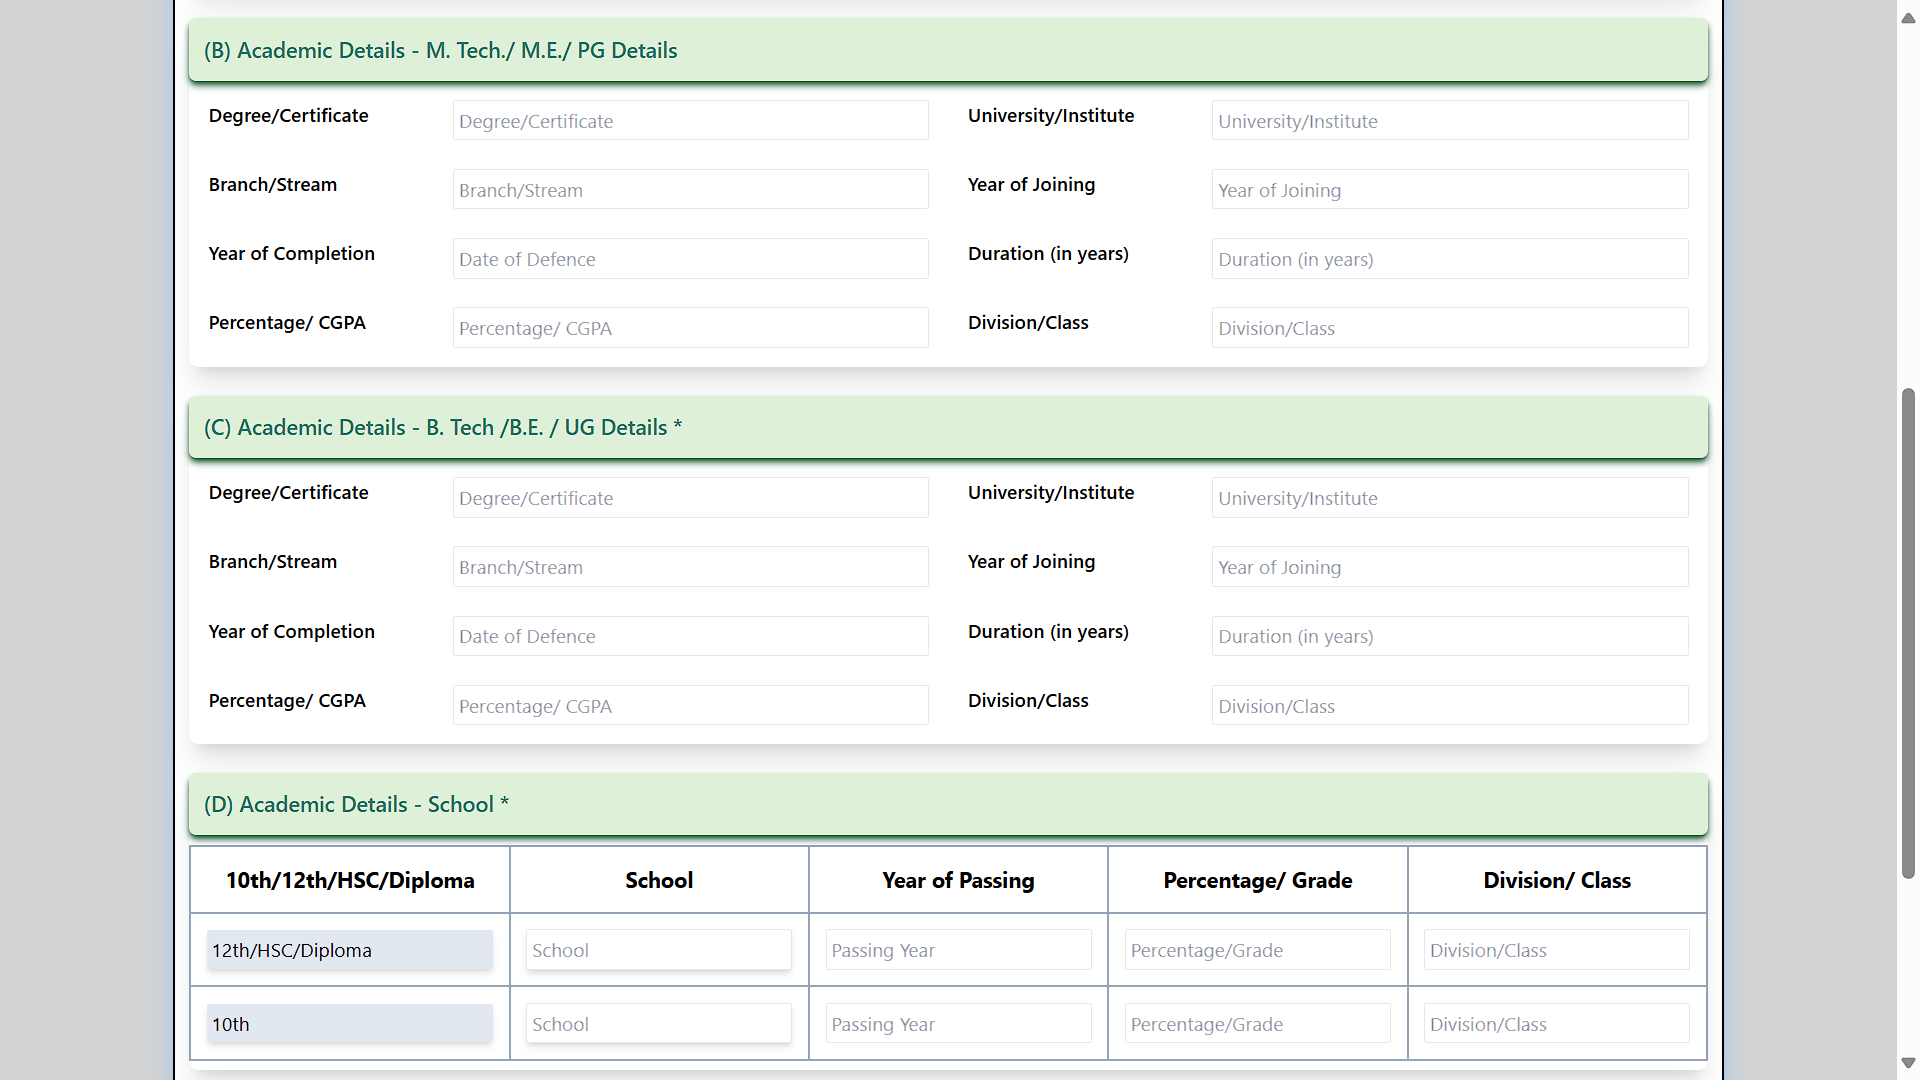
Task: Click the Percentage/CGPA field in PG Details
Action: tap(689, 327)
